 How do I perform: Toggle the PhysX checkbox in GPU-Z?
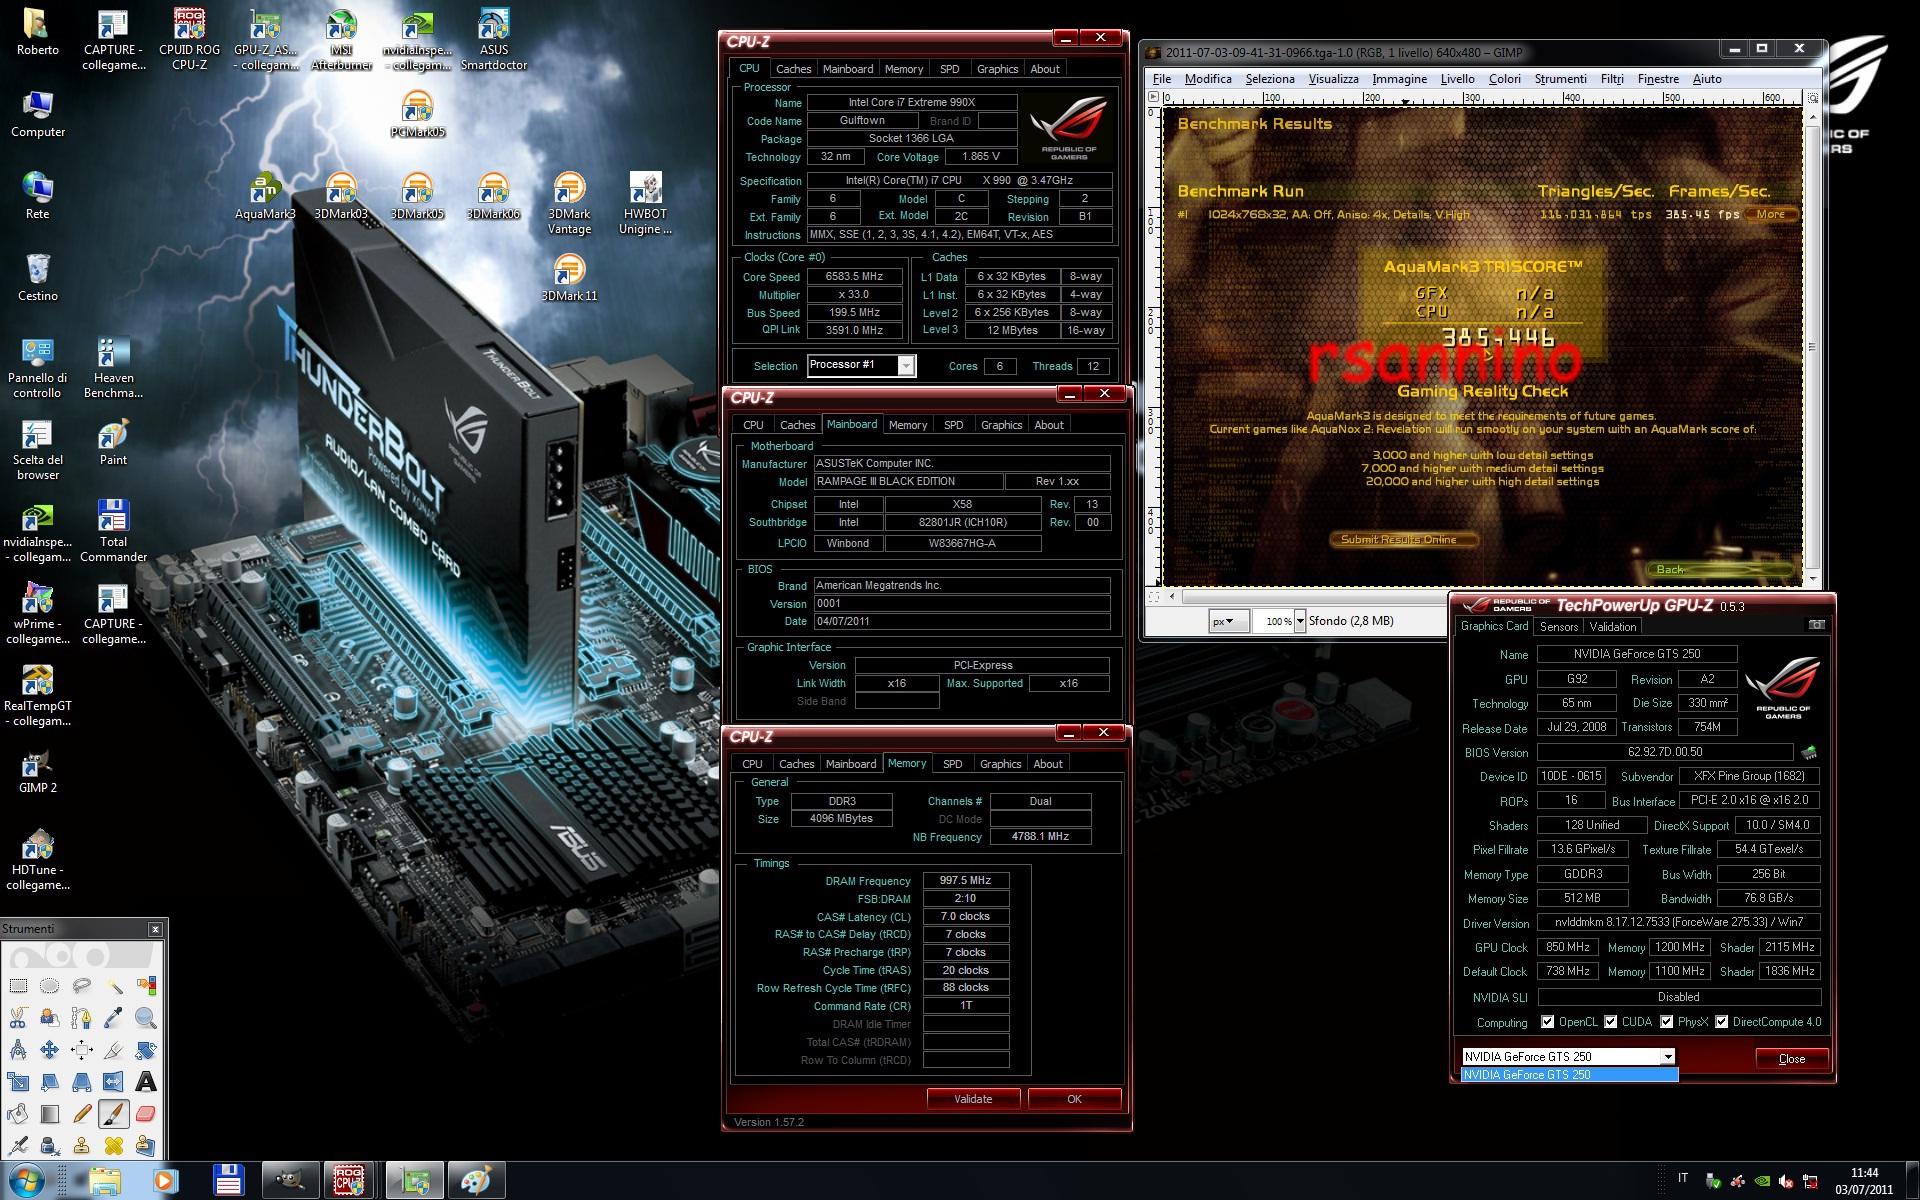1667,1022
